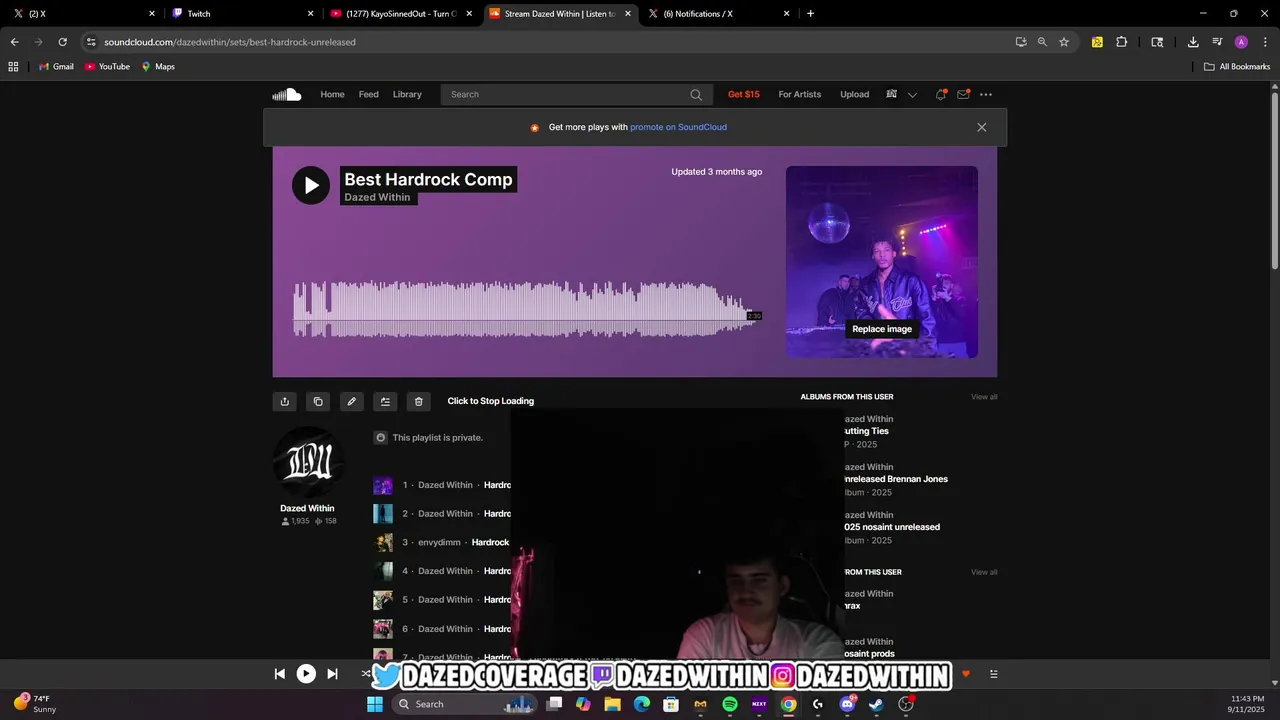Open Spotify from the taskbar

(730, 704)
